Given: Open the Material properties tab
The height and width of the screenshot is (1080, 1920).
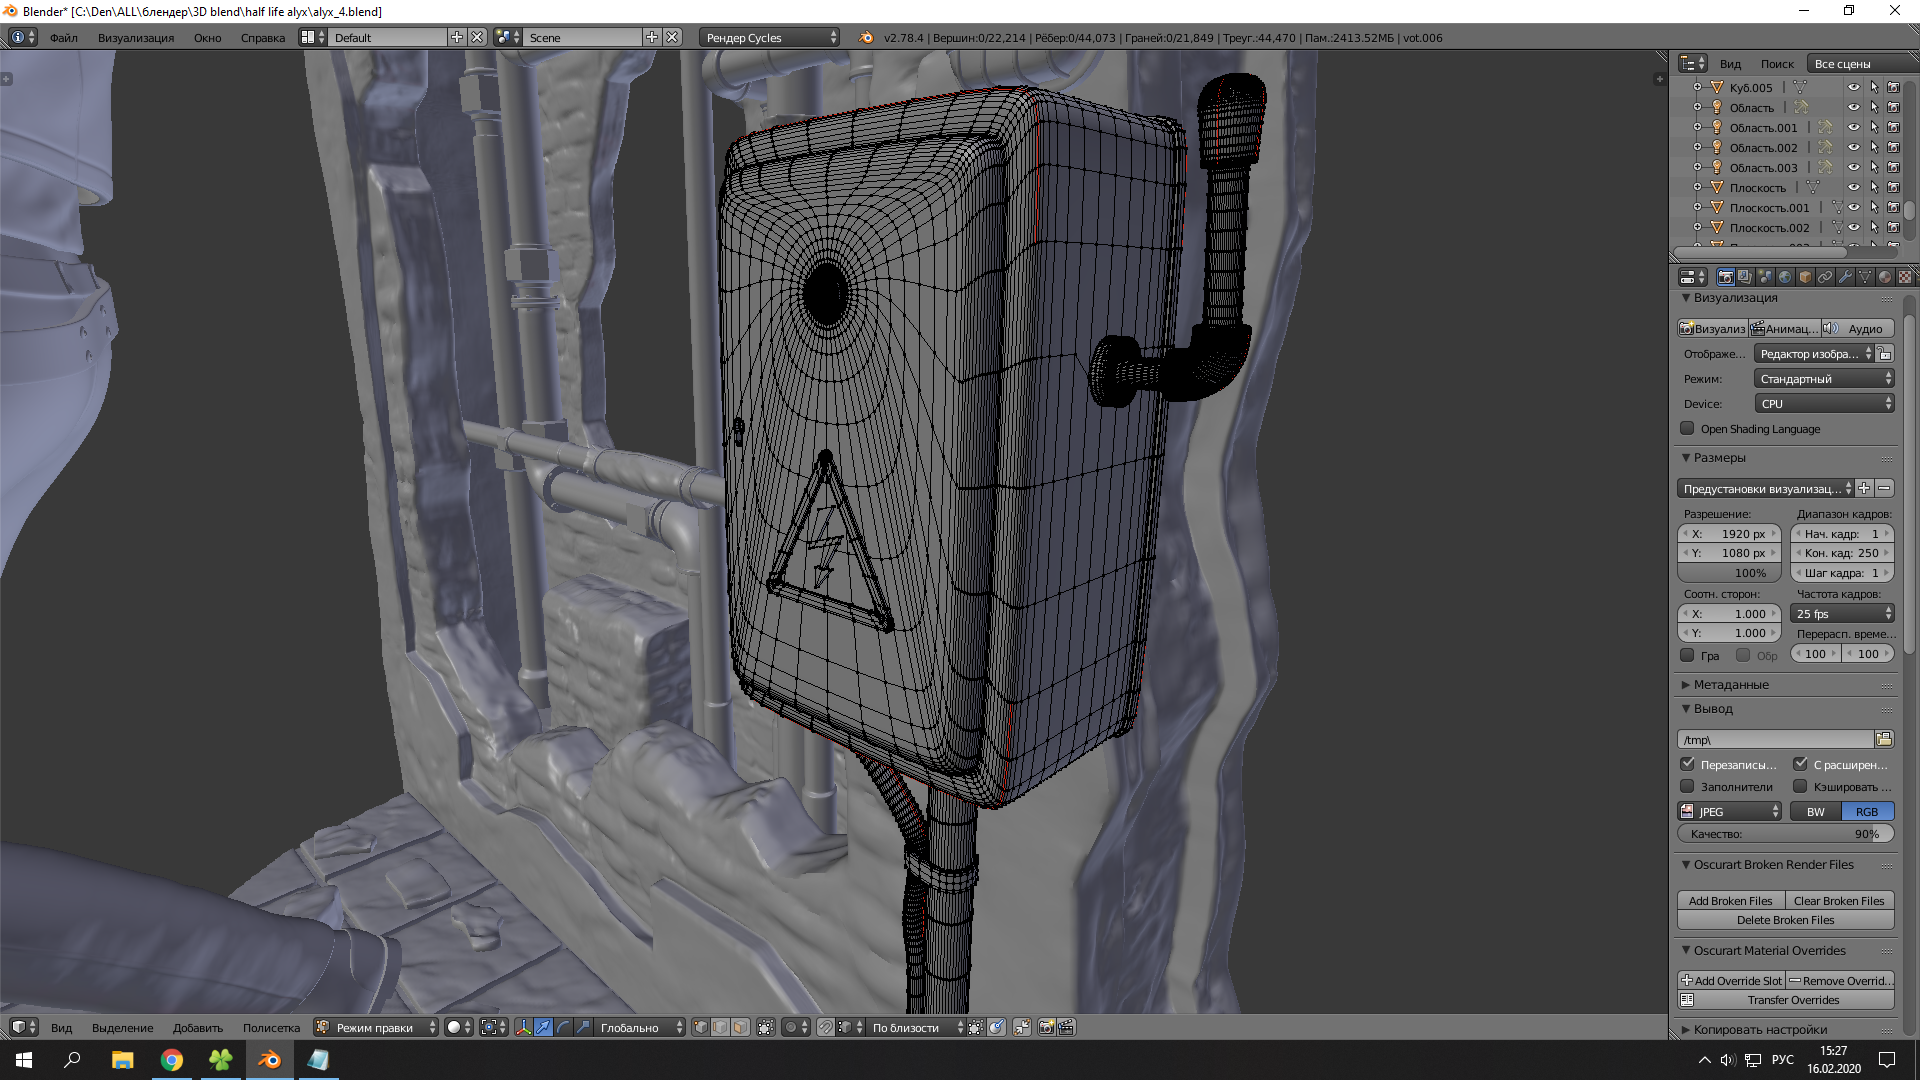Looking at the screenshot, I should (1885, 277).
